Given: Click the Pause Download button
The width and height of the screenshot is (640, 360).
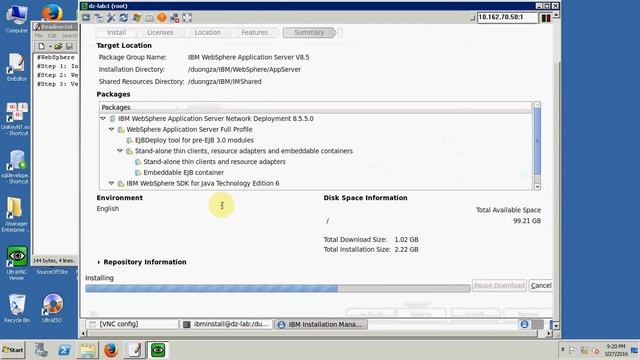Looking at the screenshot, I should point(499,285).
